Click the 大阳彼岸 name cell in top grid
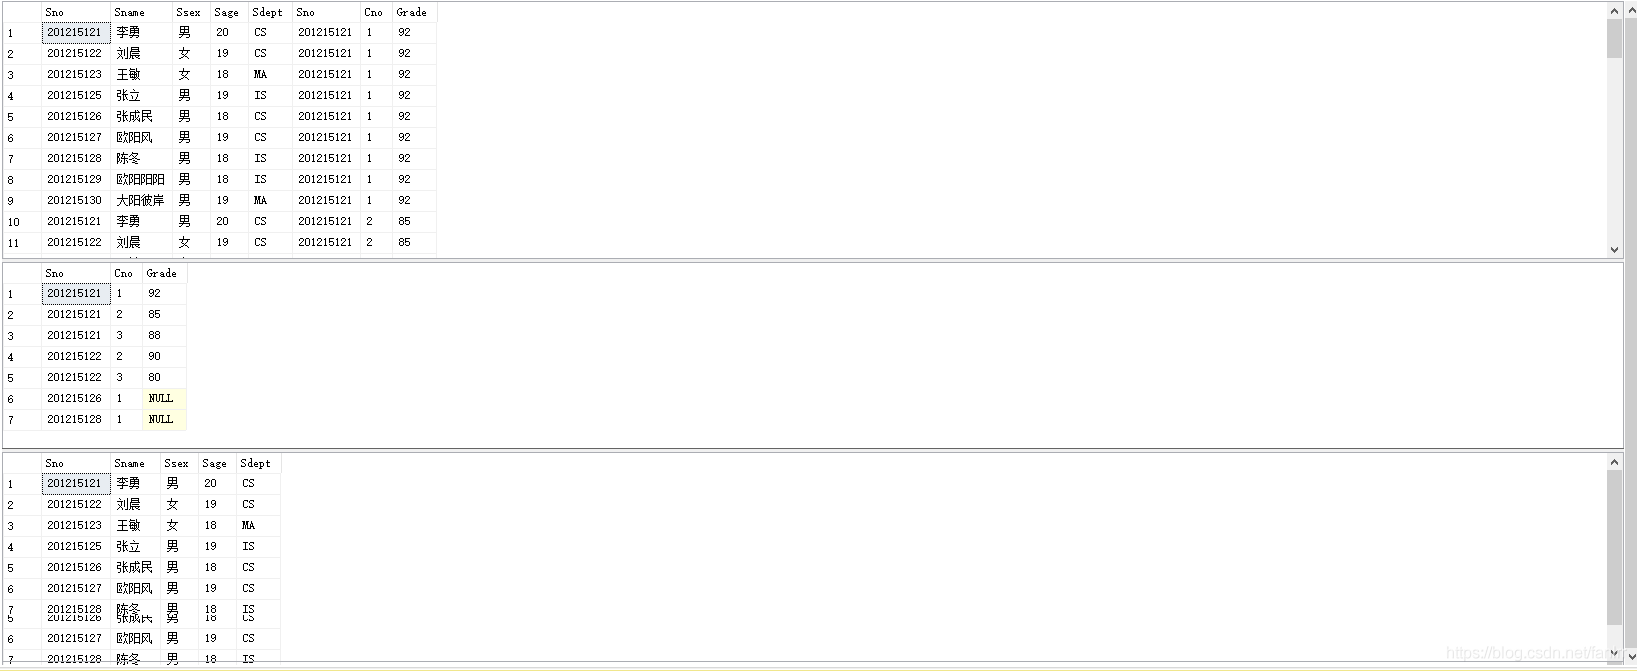Screen dimensions: 1637x671 coord(141,200)
